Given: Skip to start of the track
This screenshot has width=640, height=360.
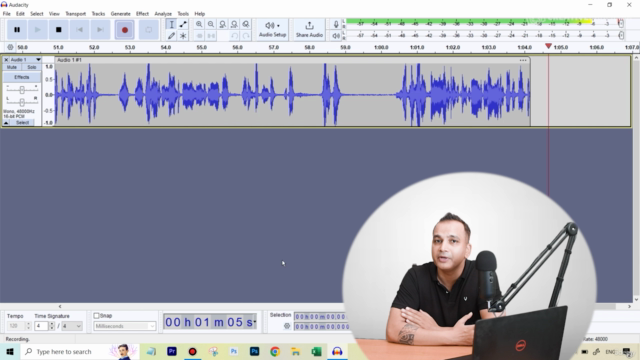Looking at the screenshot, I should coord(79,30).
